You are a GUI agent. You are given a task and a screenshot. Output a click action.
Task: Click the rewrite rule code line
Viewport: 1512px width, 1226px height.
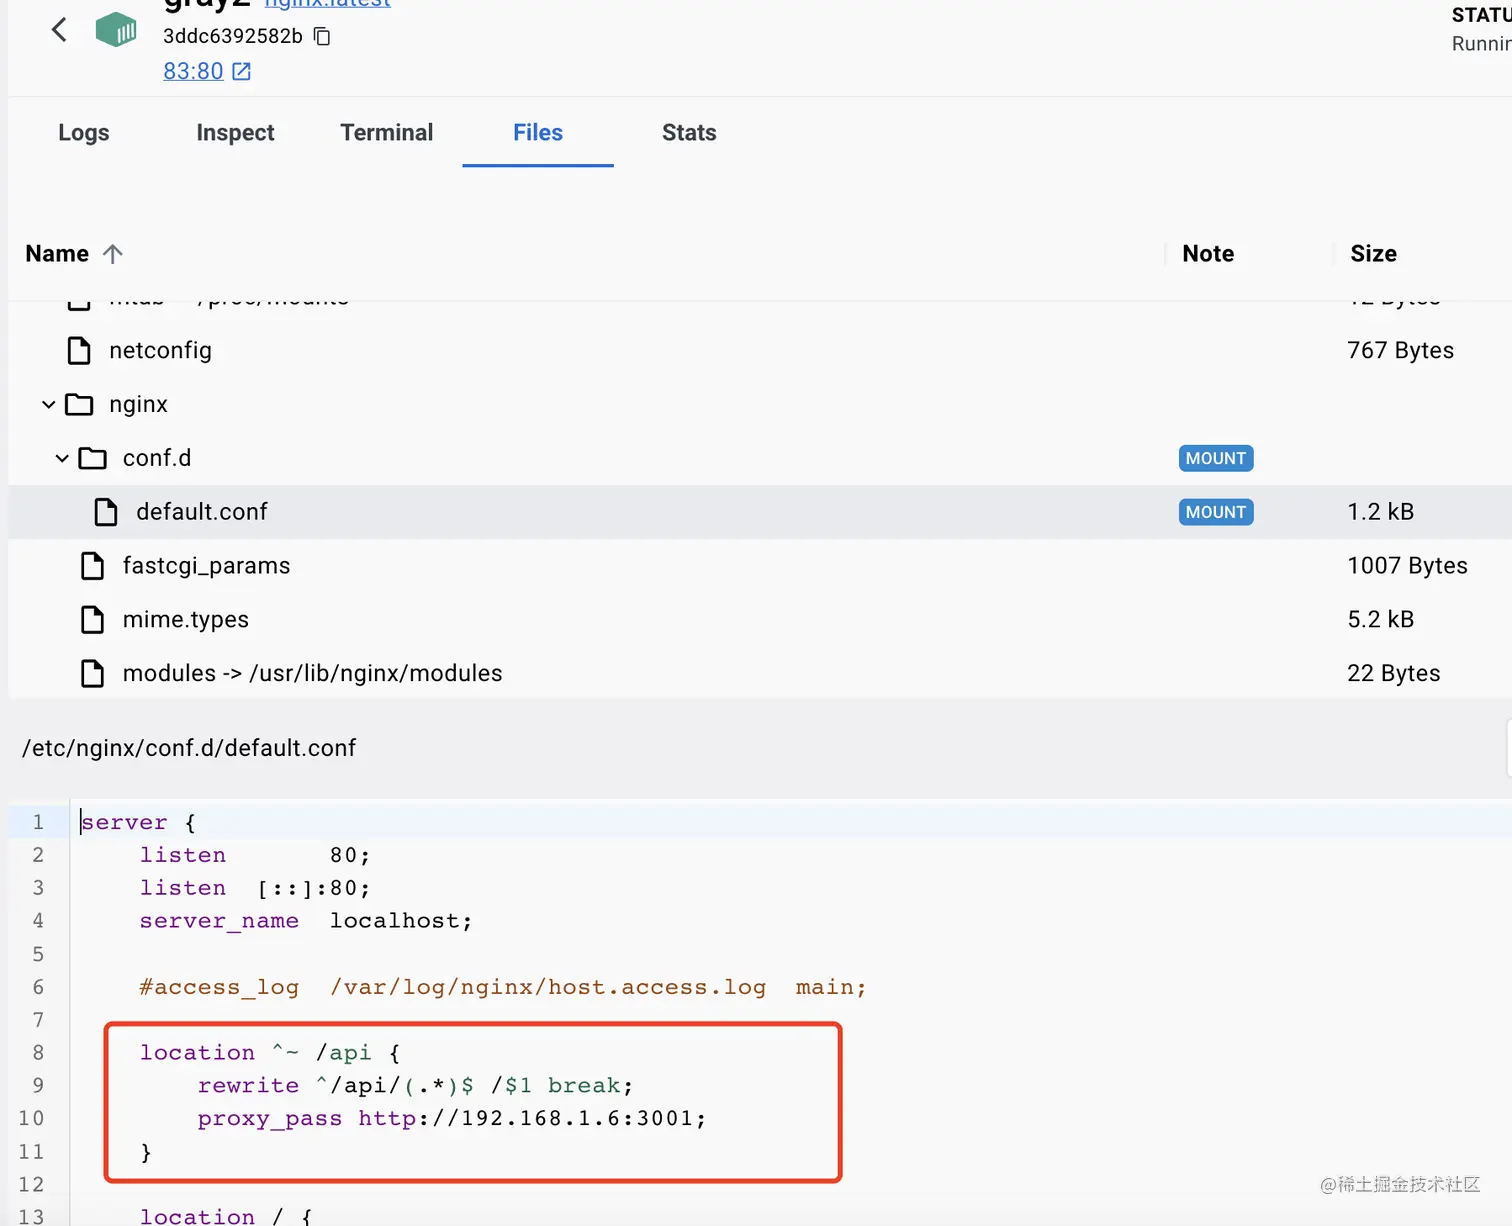pyautogui.click(x=416, y=1086)
